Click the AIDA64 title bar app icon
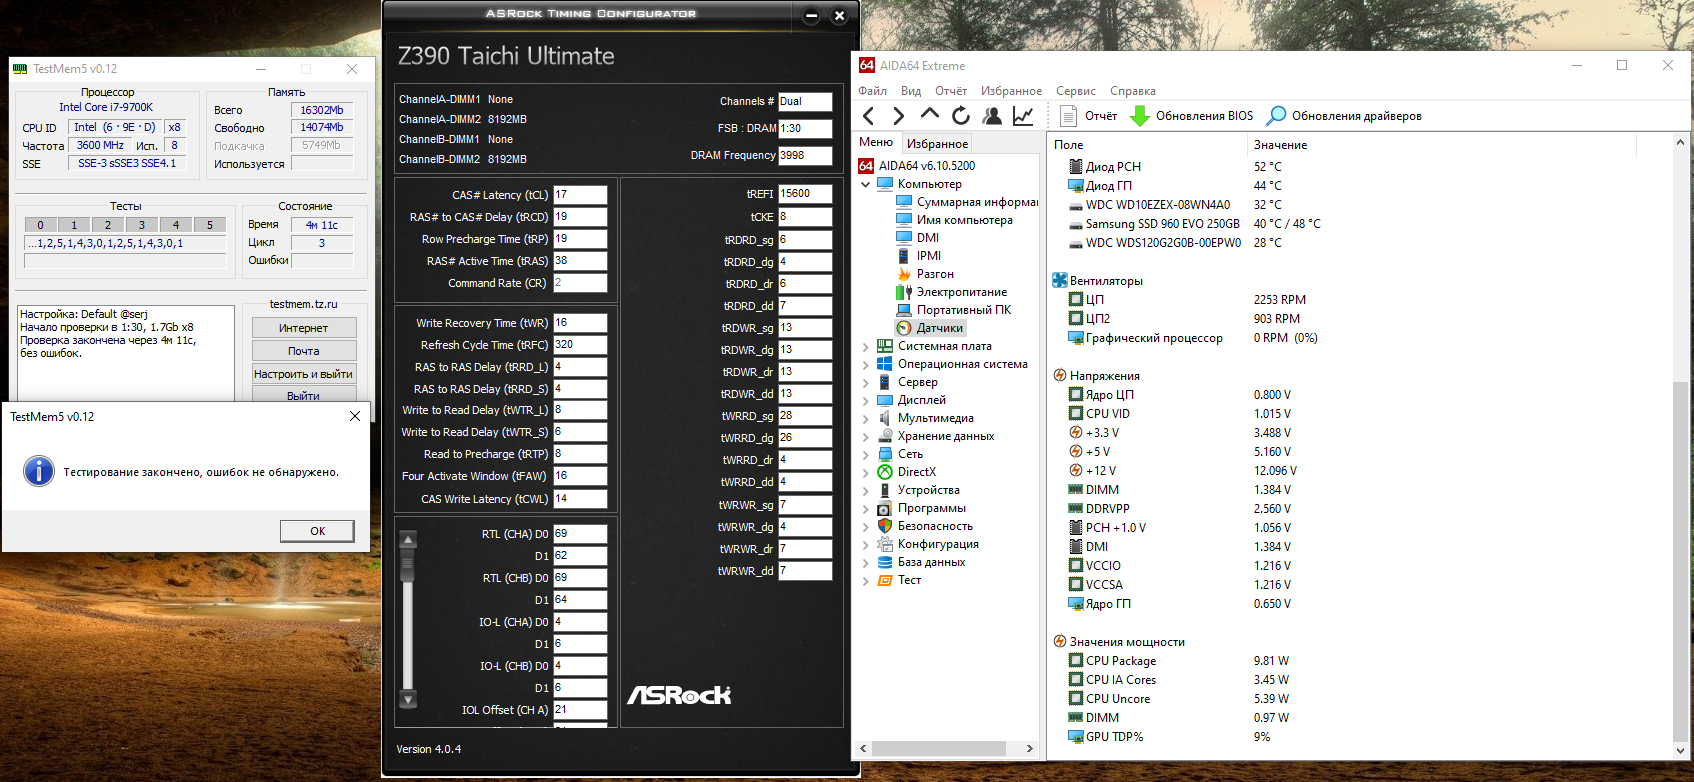The width and height of the screenshot is (1694, 782). point(867,65)
